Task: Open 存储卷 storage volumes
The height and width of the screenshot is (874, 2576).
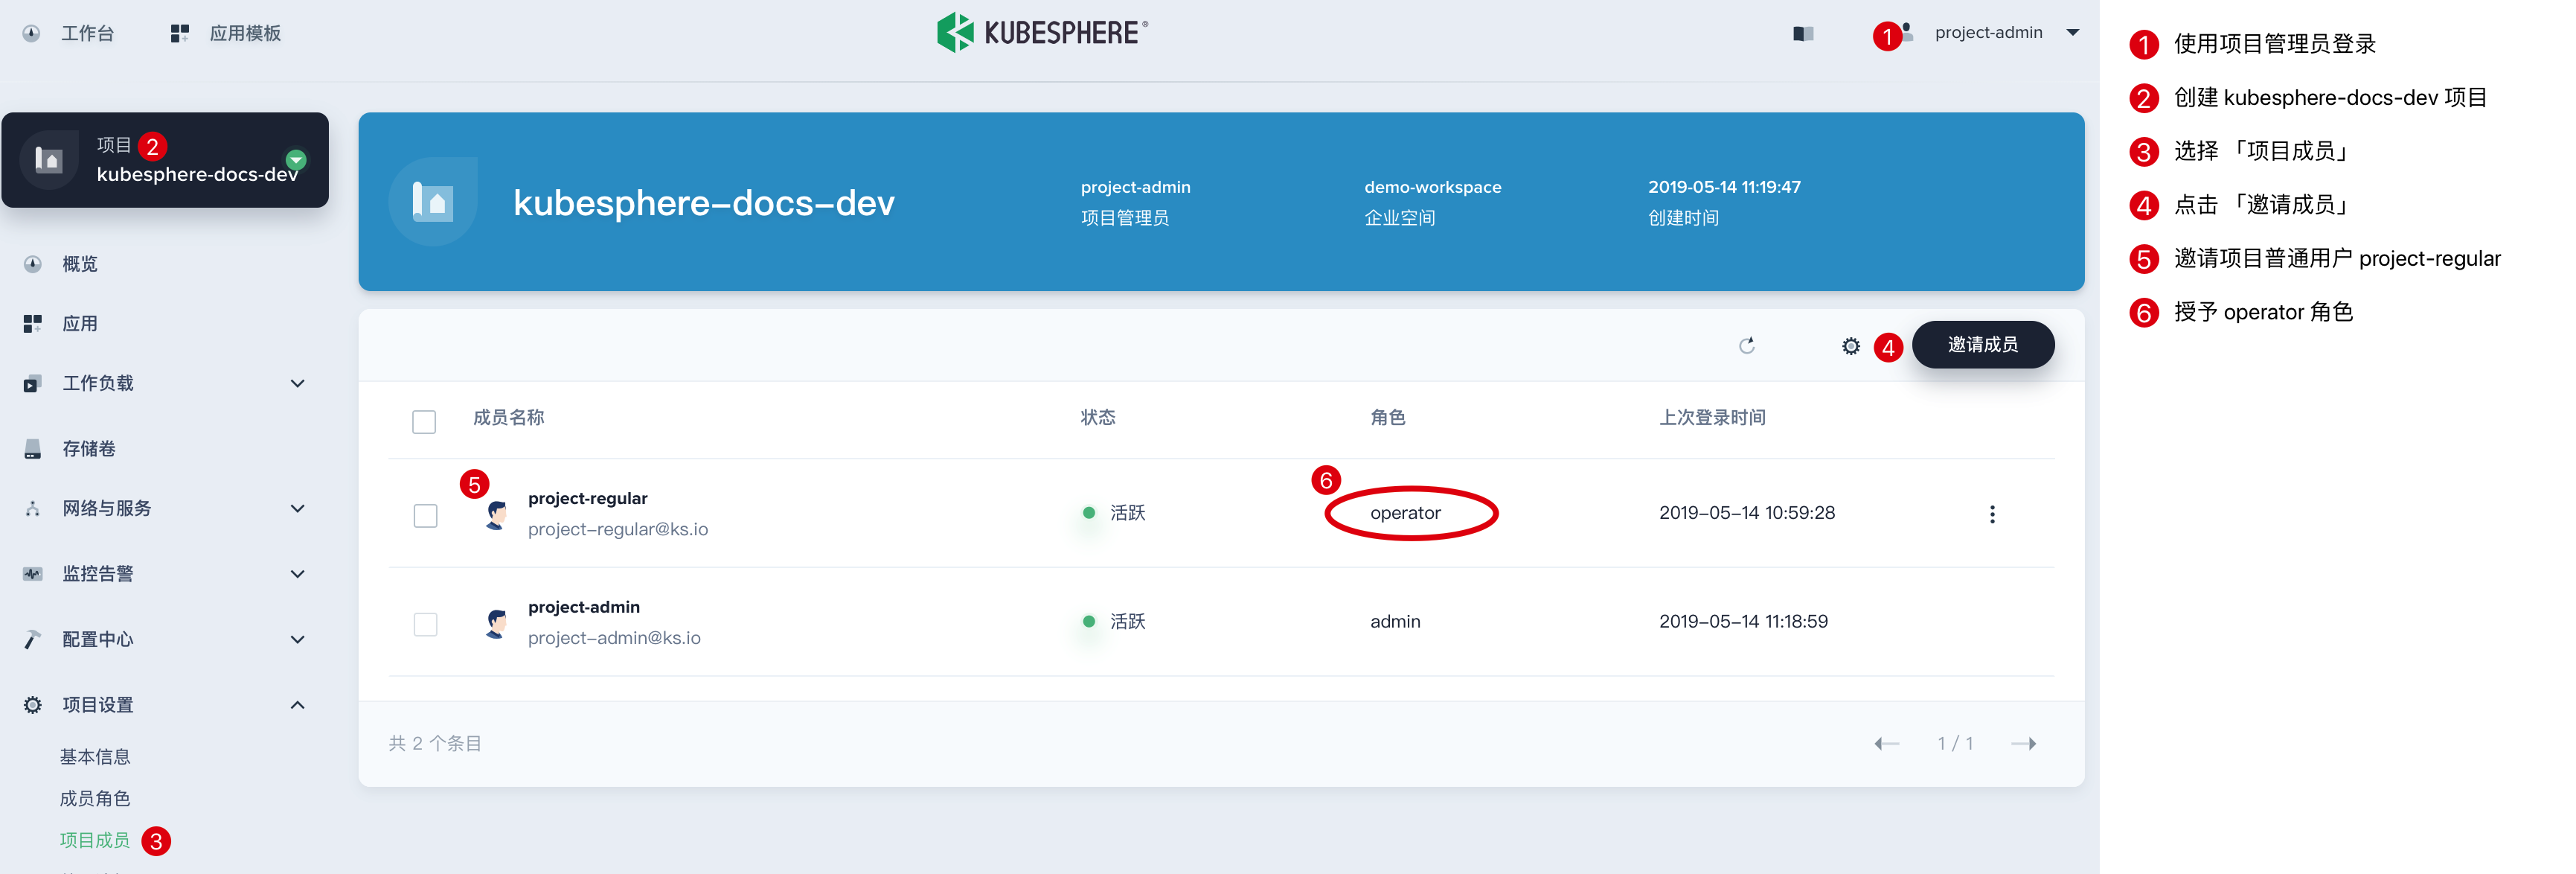Action: pyautogui.click(x=89, y=448)
